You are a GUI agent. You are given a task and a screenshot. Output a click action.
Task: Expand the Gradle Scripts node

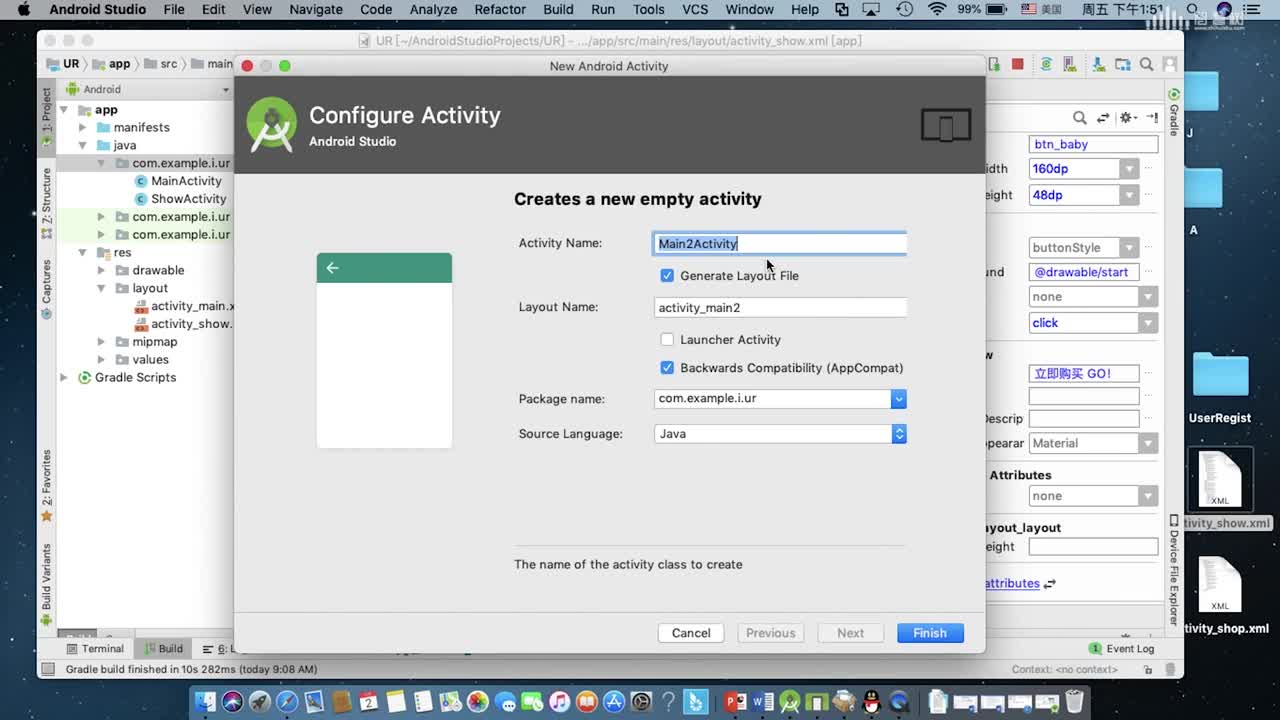tap(65, 378)
